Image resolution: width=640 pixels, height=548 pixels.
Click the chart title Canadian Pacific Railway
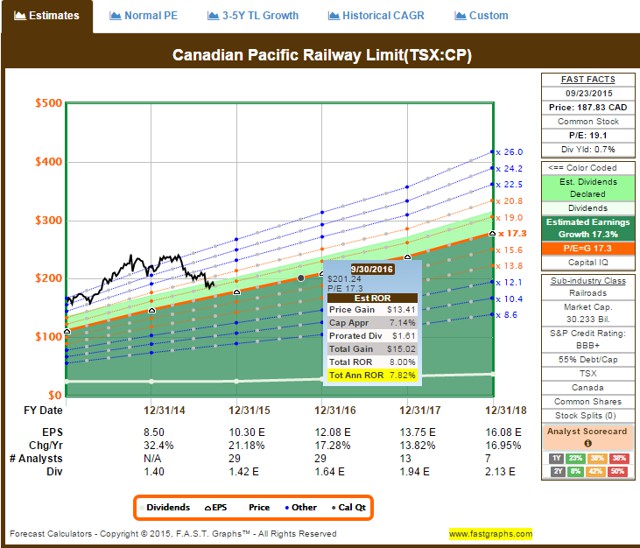322,55
